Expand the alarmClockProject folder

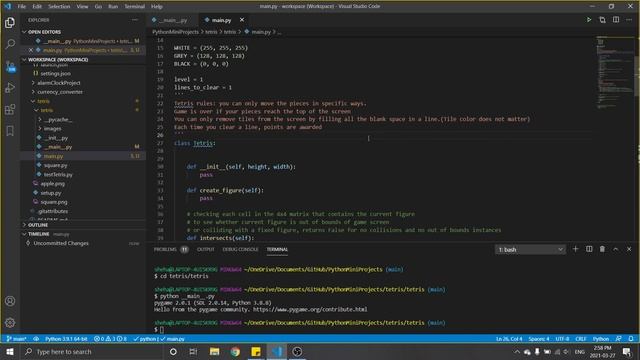click(x=58, y=83)
